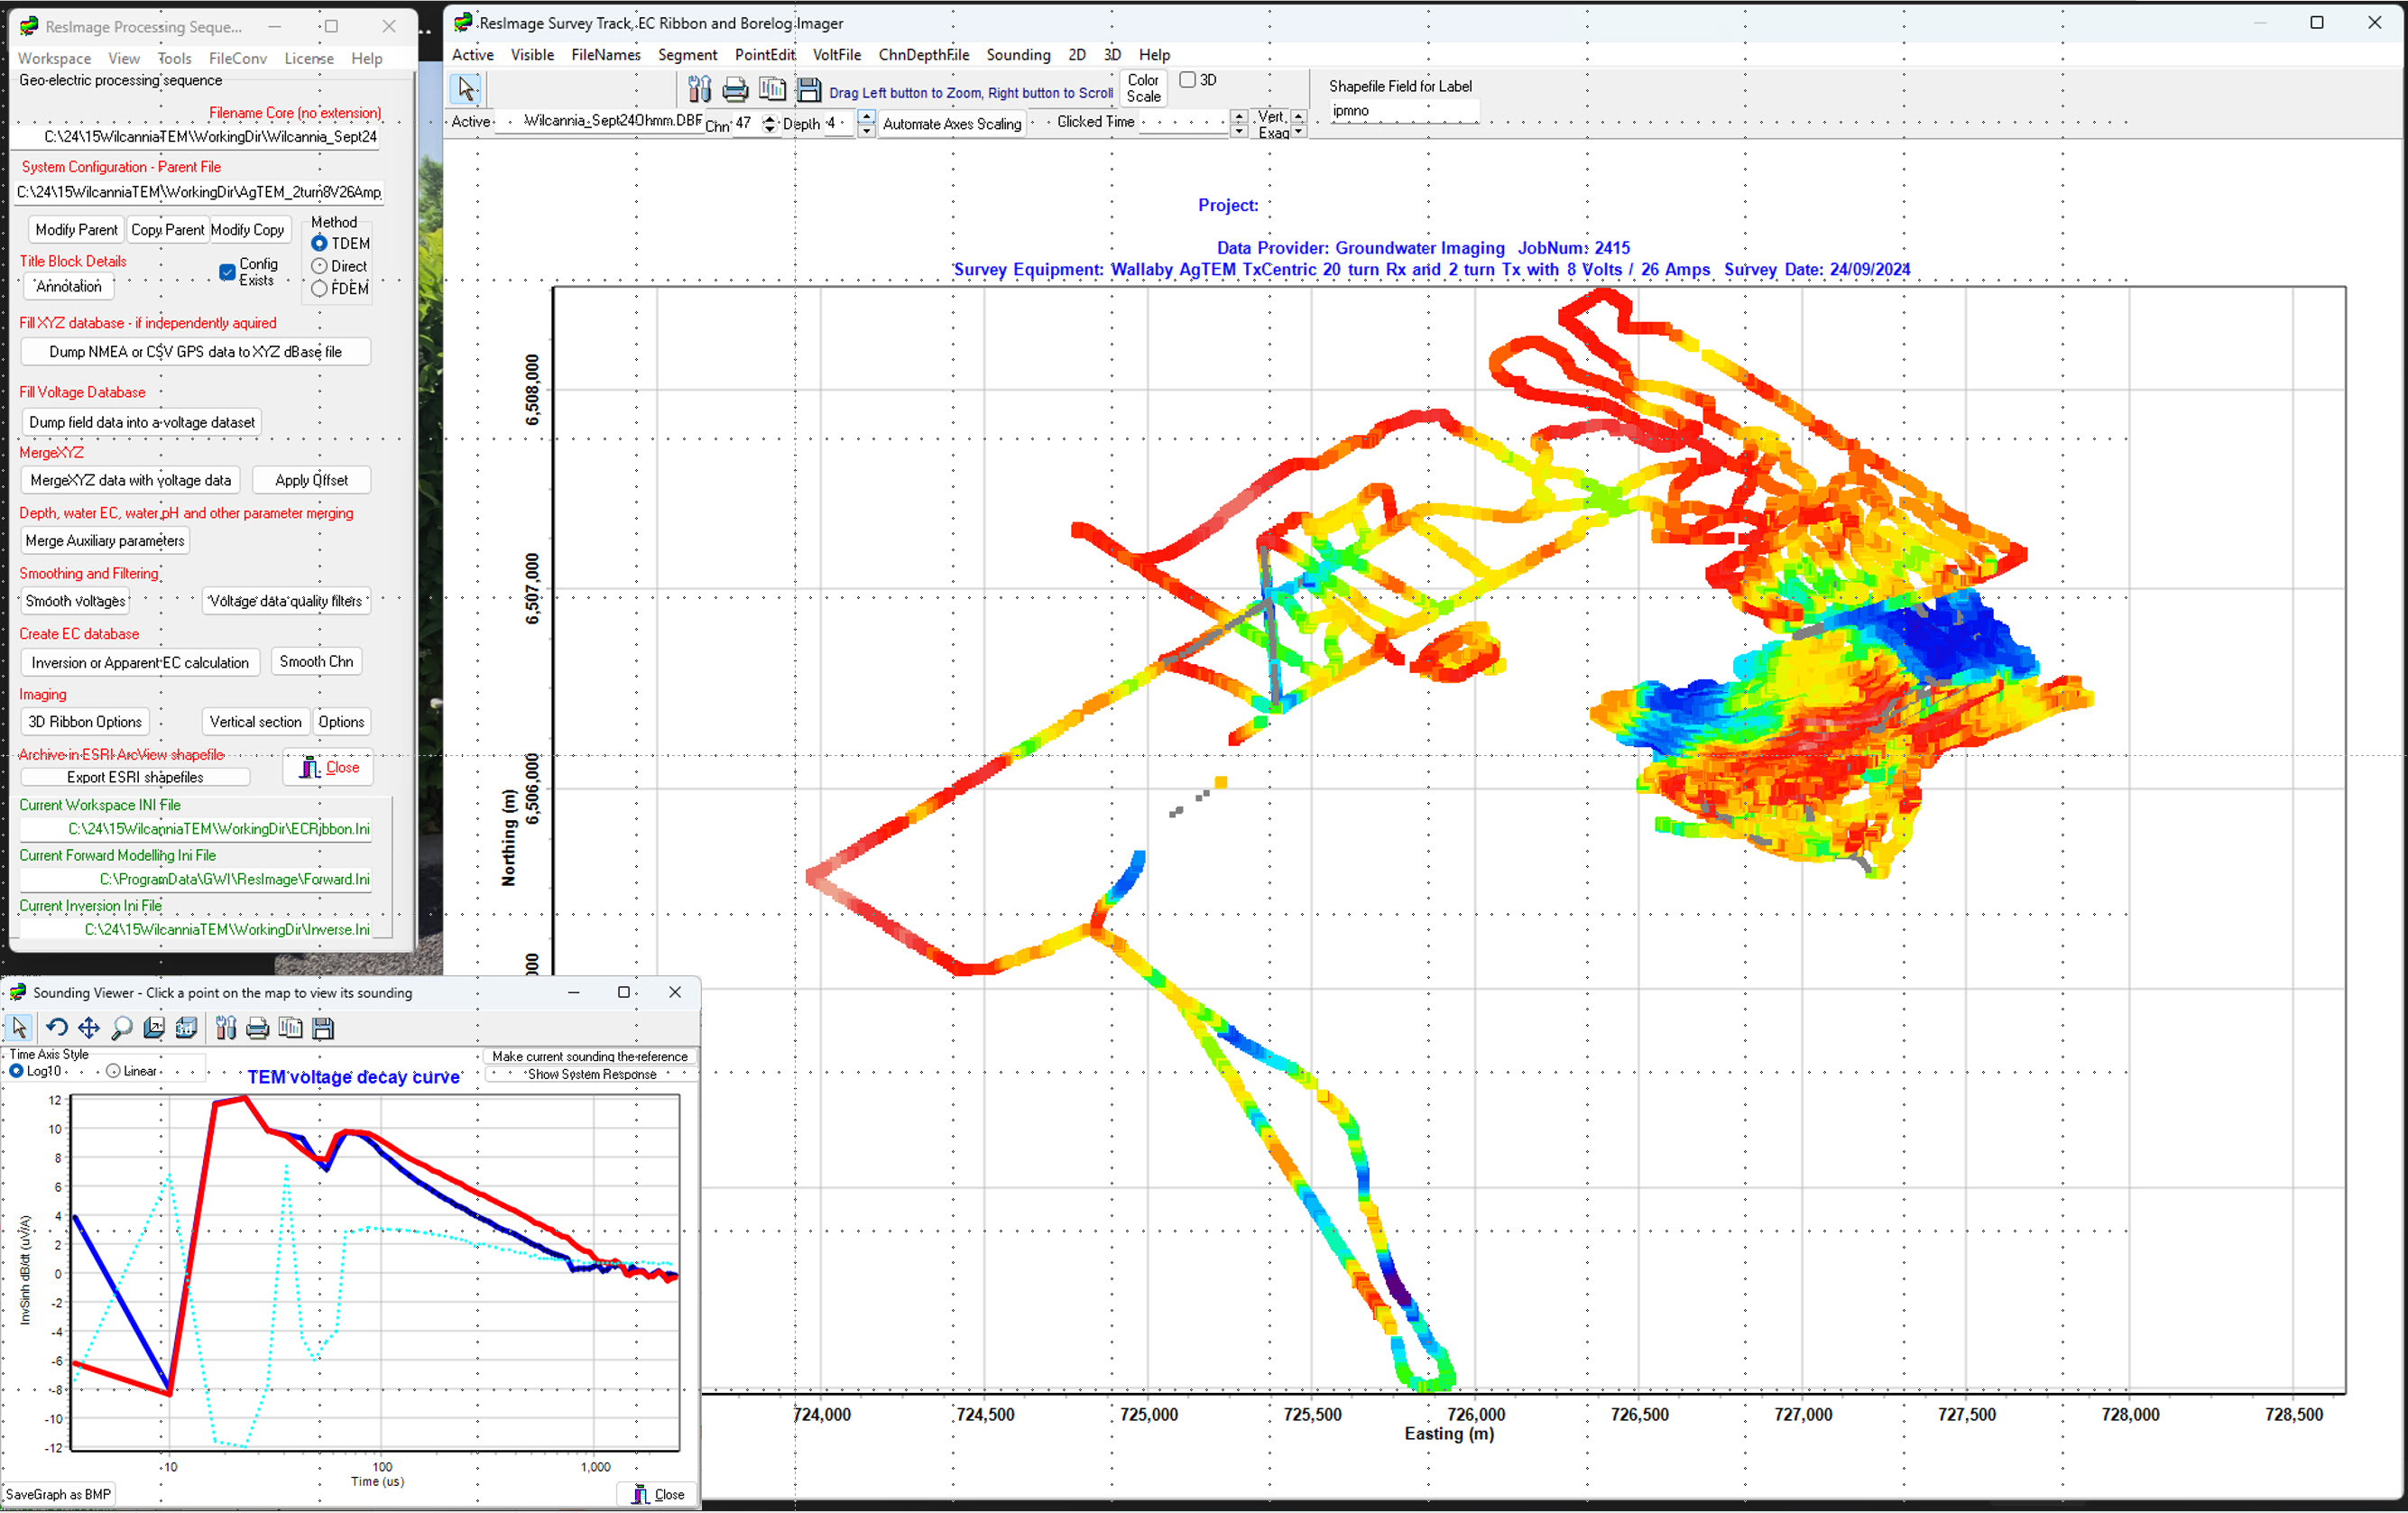This screenshot has width=2408, height=1513.
Task: Click Inversion or Apparent EC calculation
Action: click(x=140, y=662)
